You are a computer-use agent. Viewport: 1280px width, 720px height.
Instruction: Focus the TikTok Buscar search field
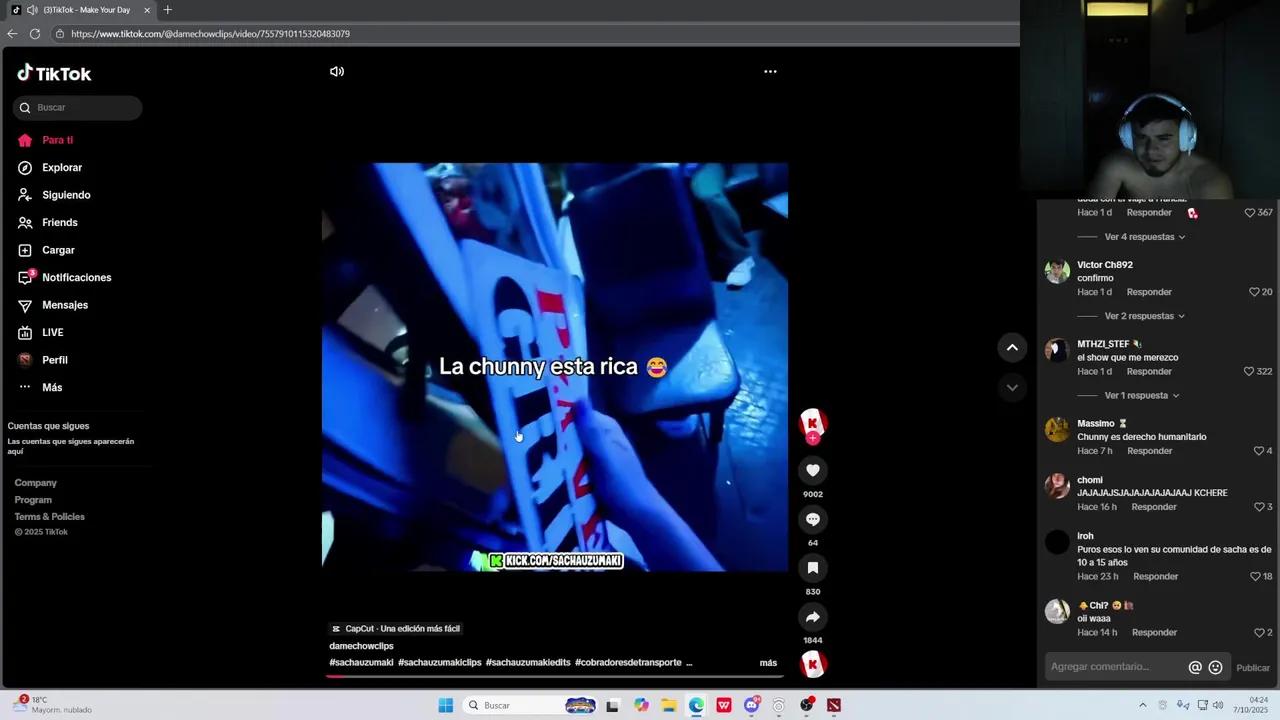click(x=78, y=108)
